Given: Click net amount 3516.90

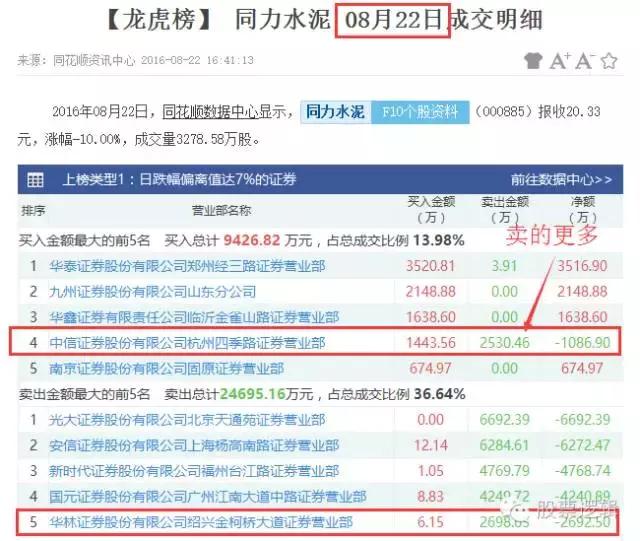Looking at the screenshot, I should pos(582,266).
